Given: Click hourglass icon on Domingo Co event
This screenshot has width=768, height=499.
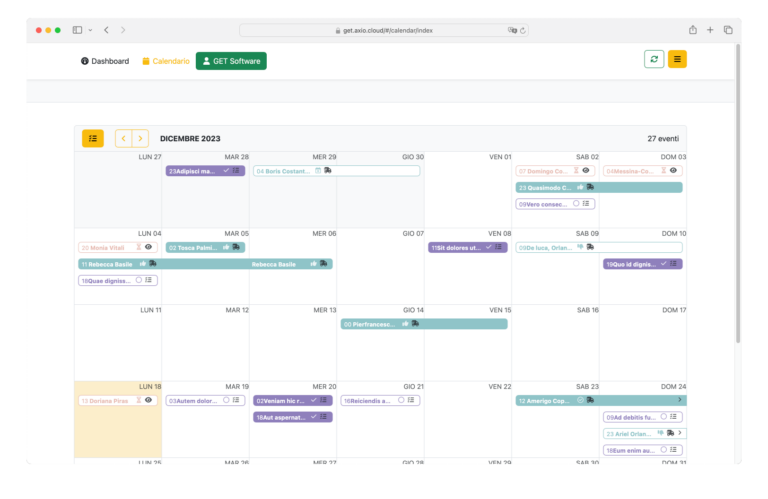Looking at the screenshot, I should 576,171.
